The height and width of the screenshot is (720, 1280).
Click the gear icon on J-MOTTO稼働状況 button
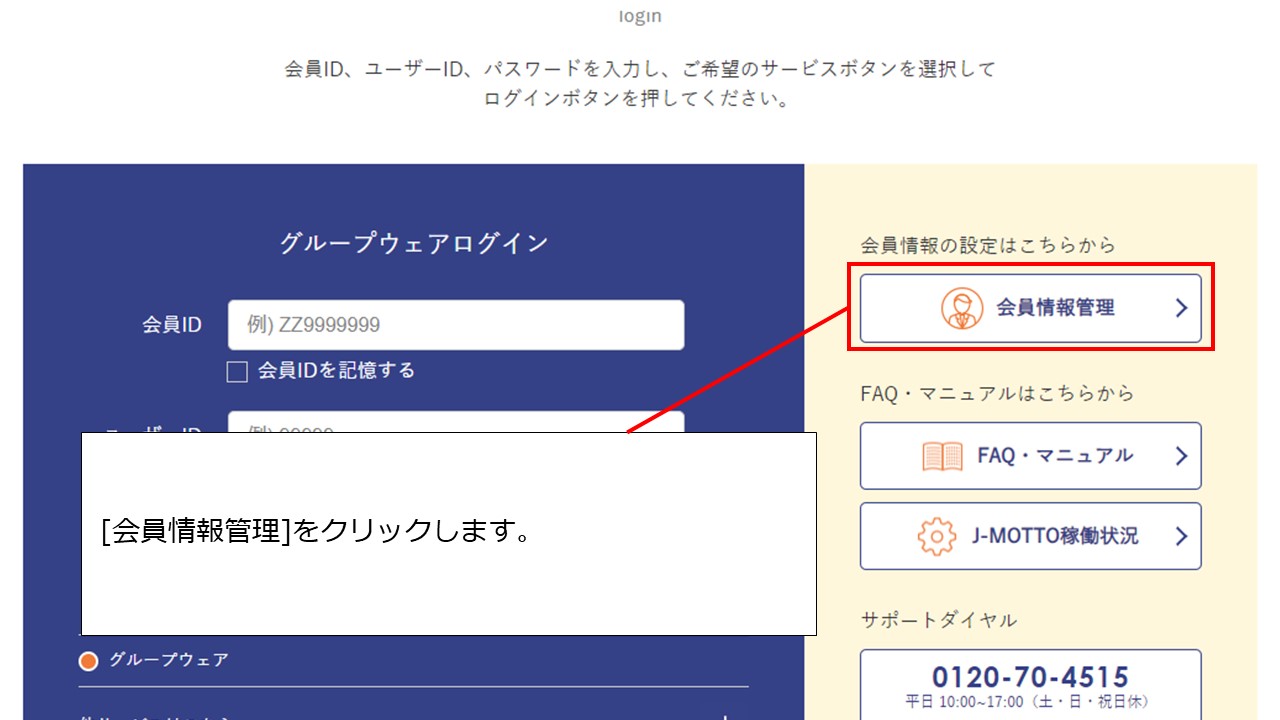click(x=936, y=536)
